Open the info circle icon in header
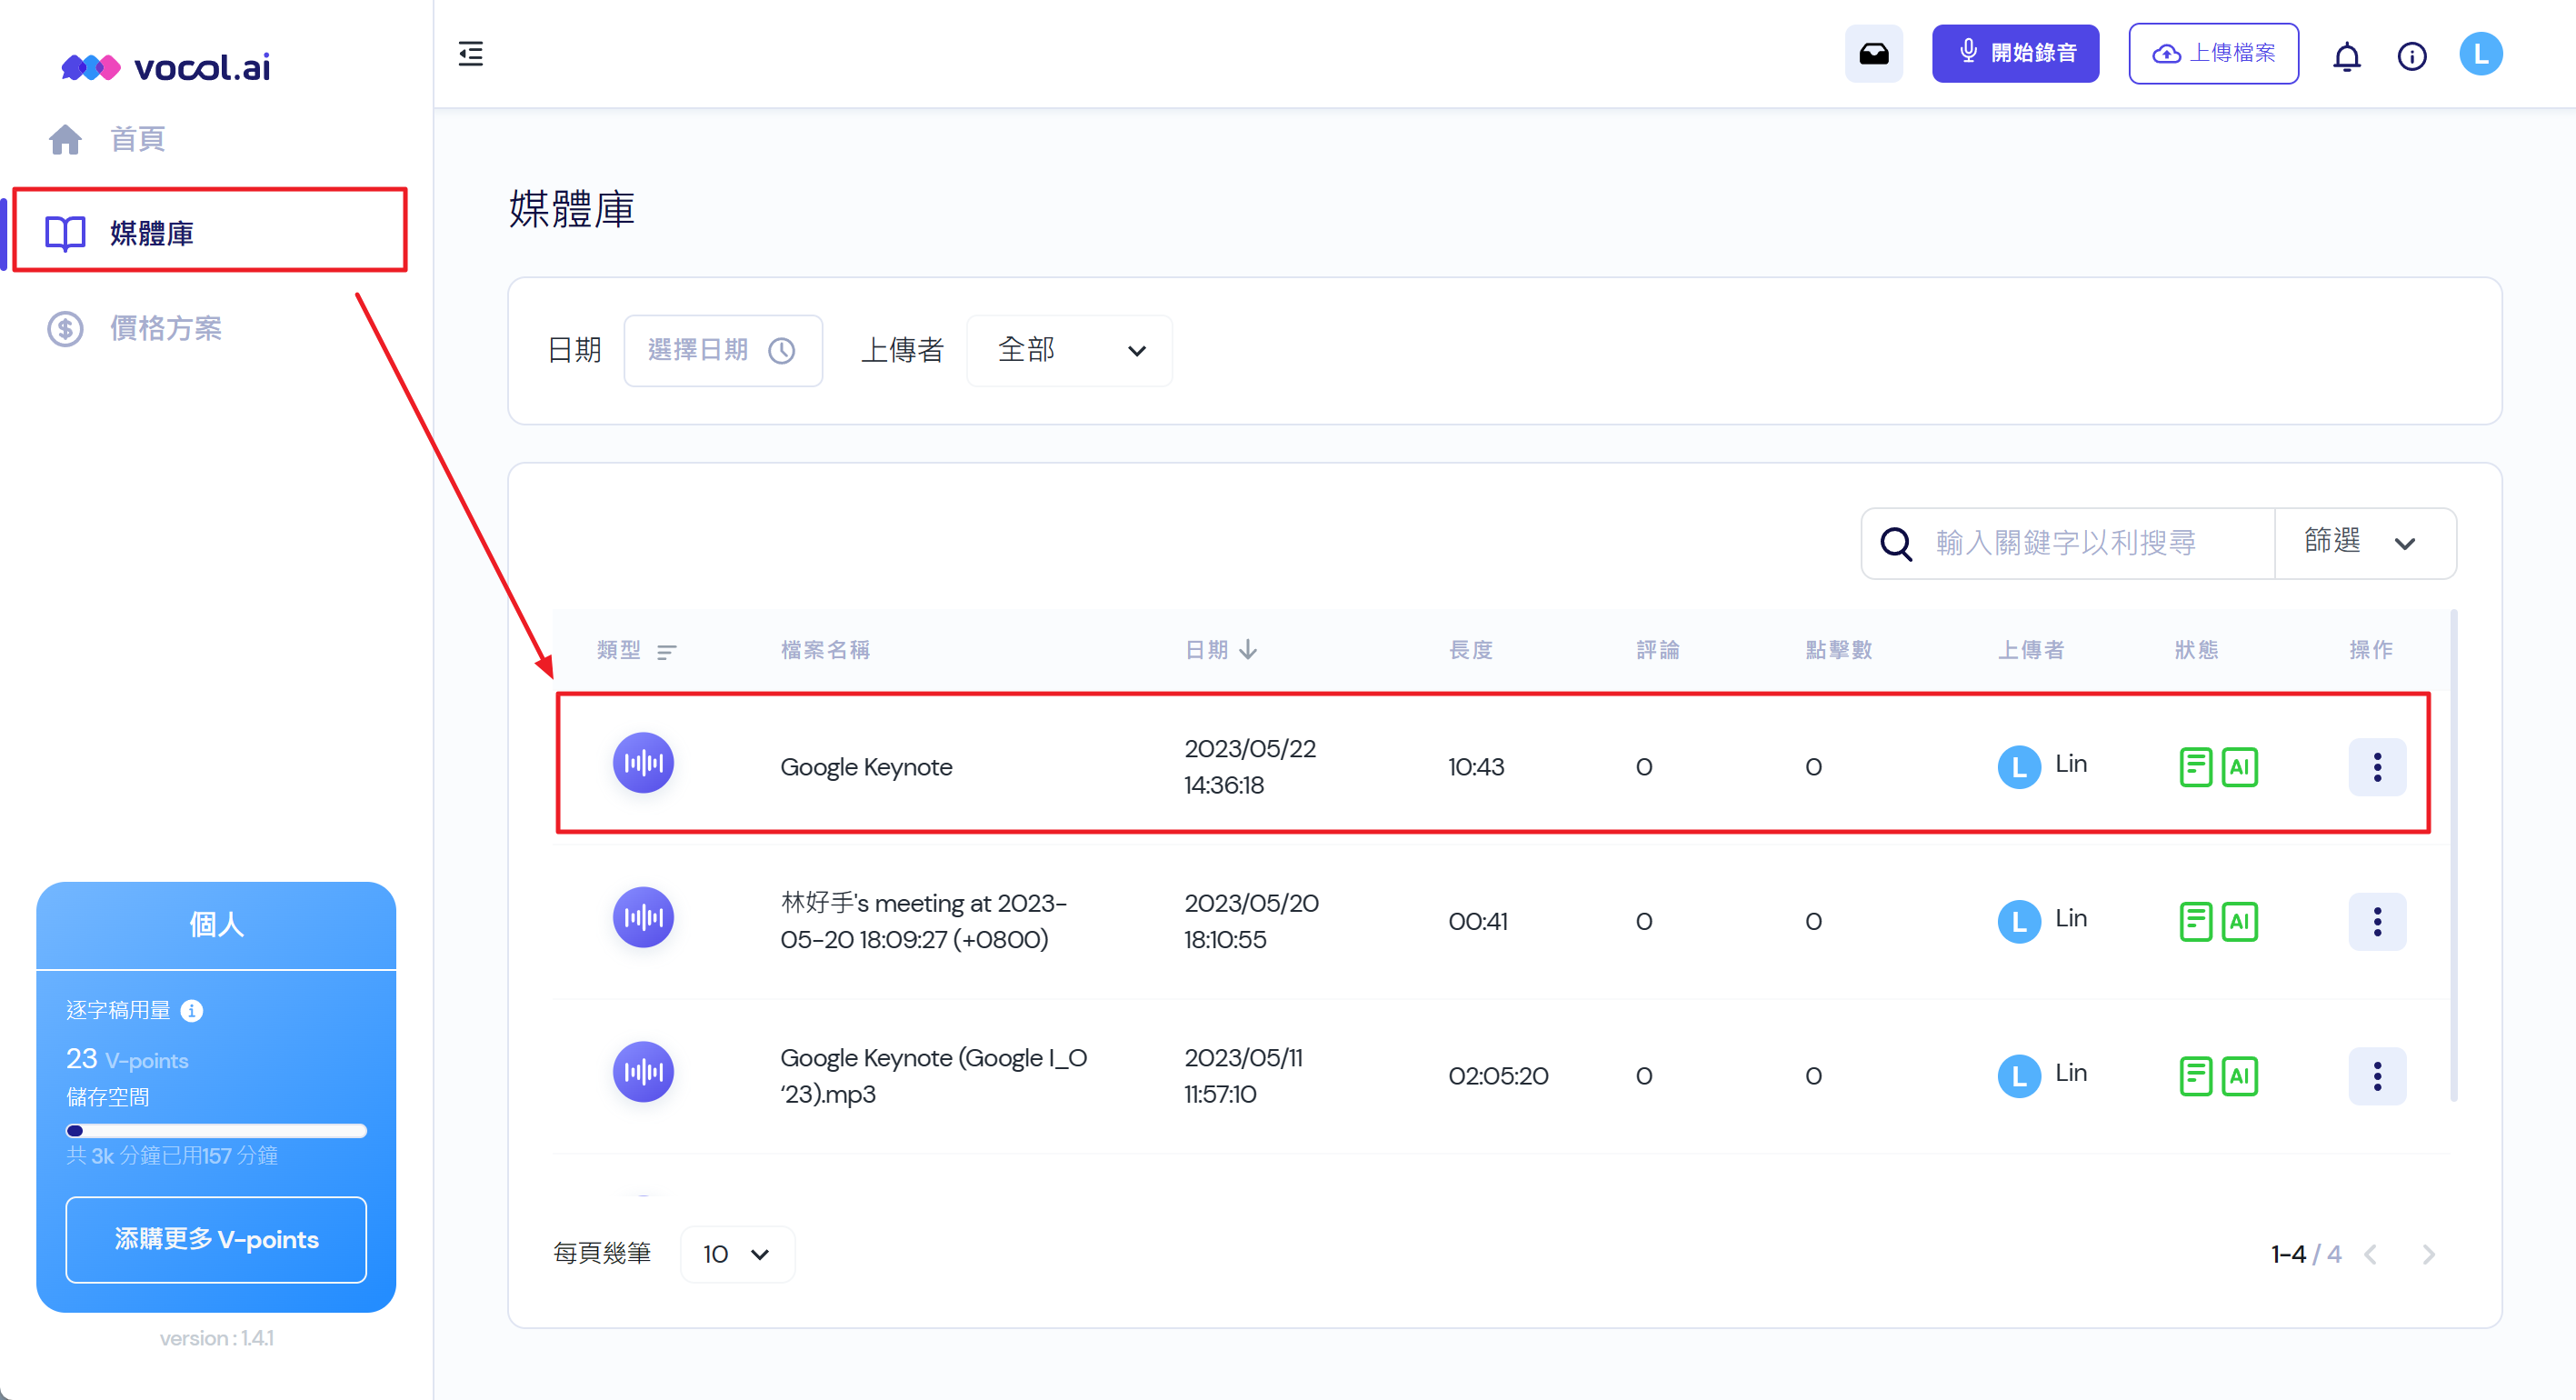The image size is (2576, 1400). coord(2411,56)
